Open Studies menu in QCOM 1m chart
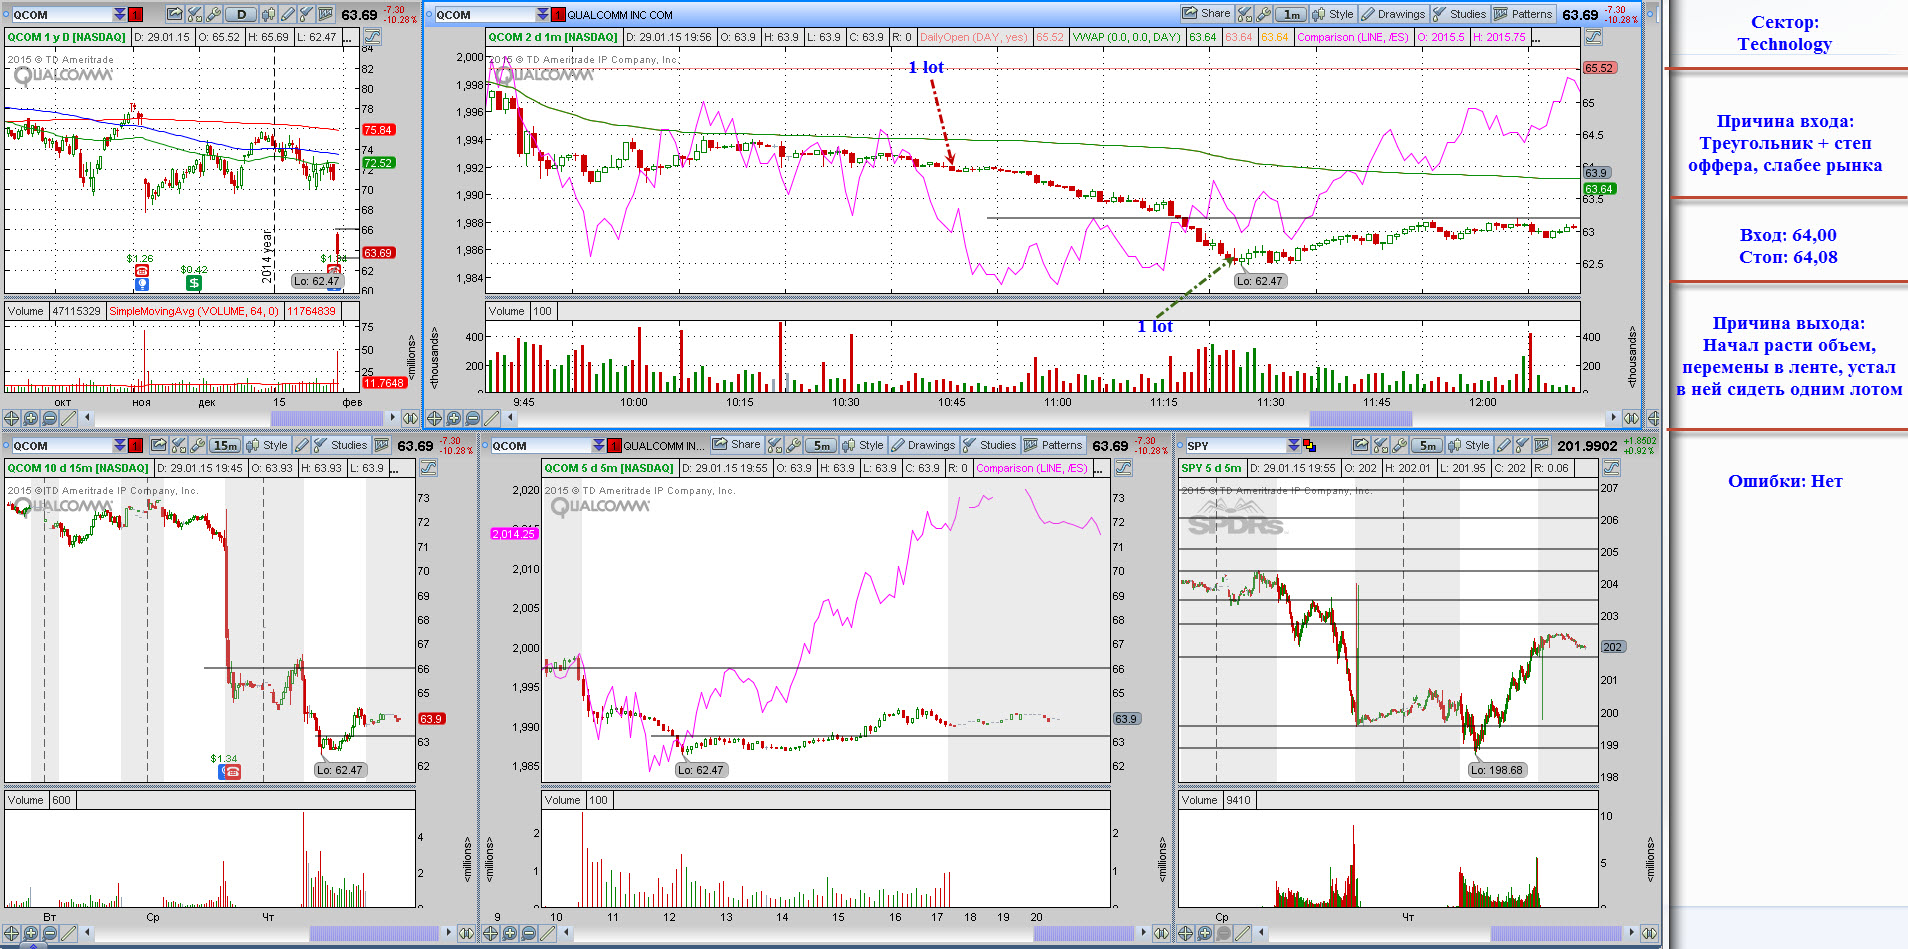 [x=1460, y=14]
